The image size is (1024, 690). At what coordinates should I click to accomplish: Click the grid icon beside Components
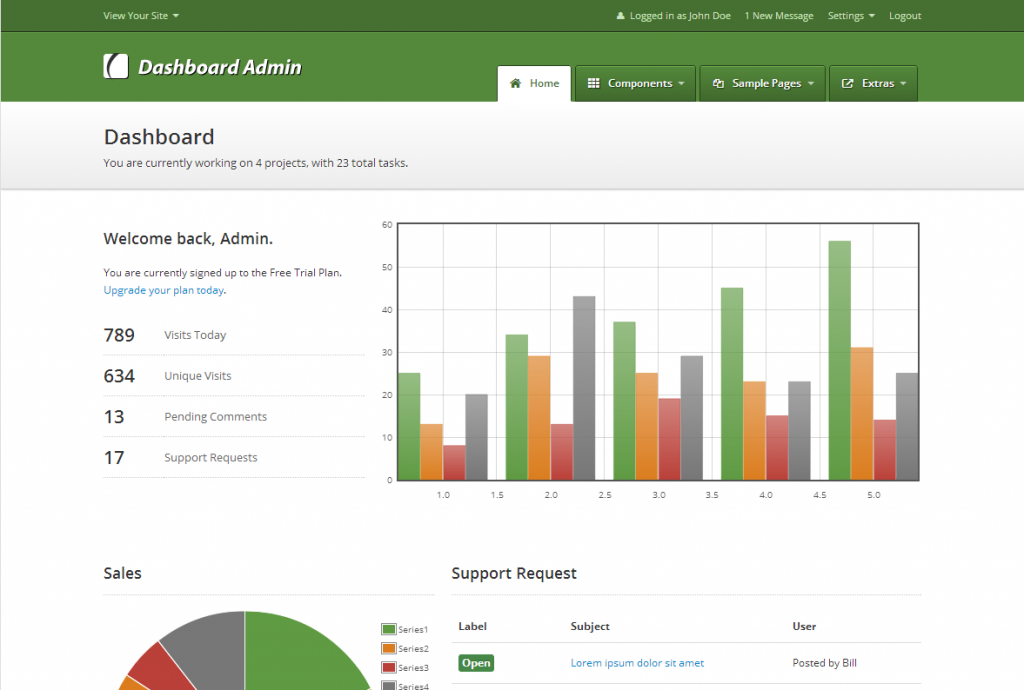pyautogui.click(x=593, y=84)
